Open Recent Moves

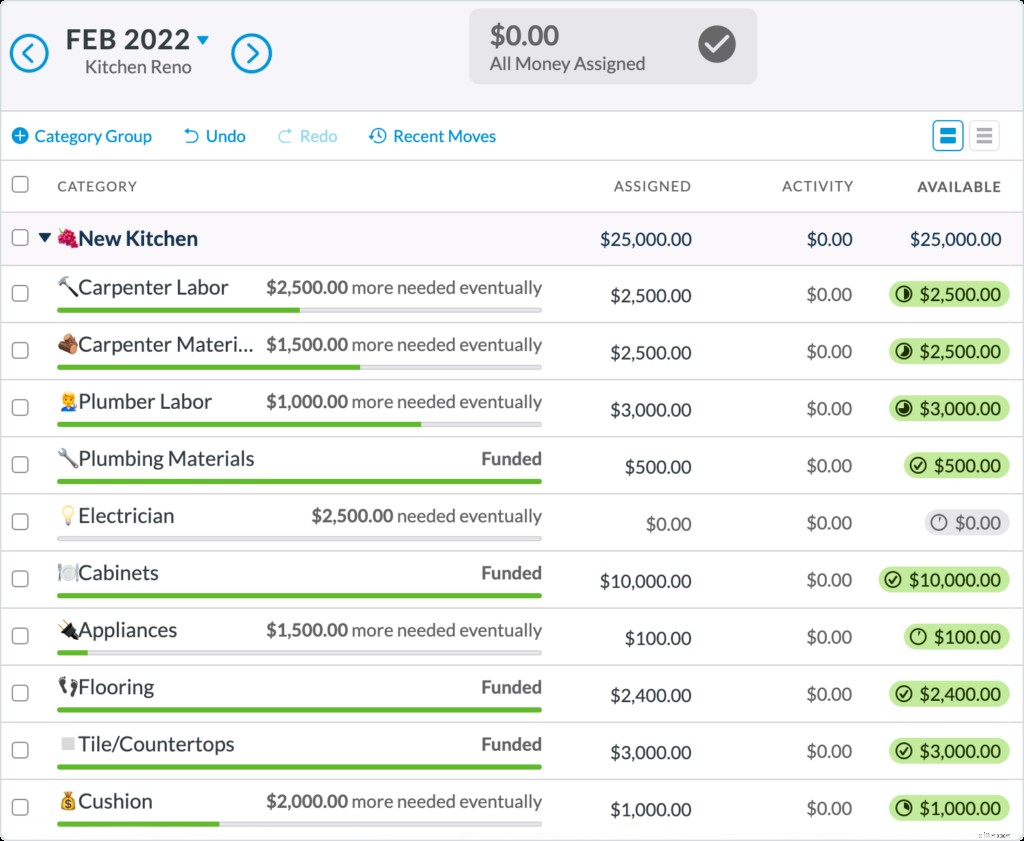pyautogui.click(x=432, y=136)
